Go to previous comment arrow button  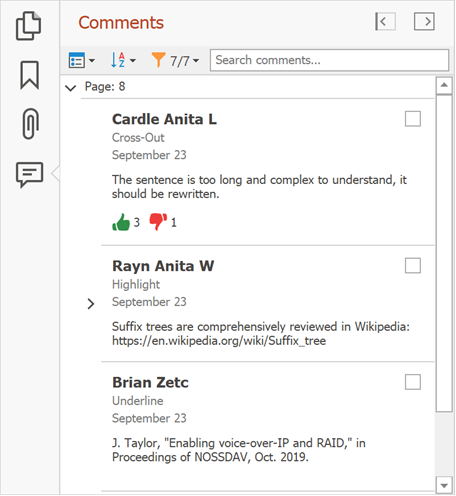click(385, 22)
